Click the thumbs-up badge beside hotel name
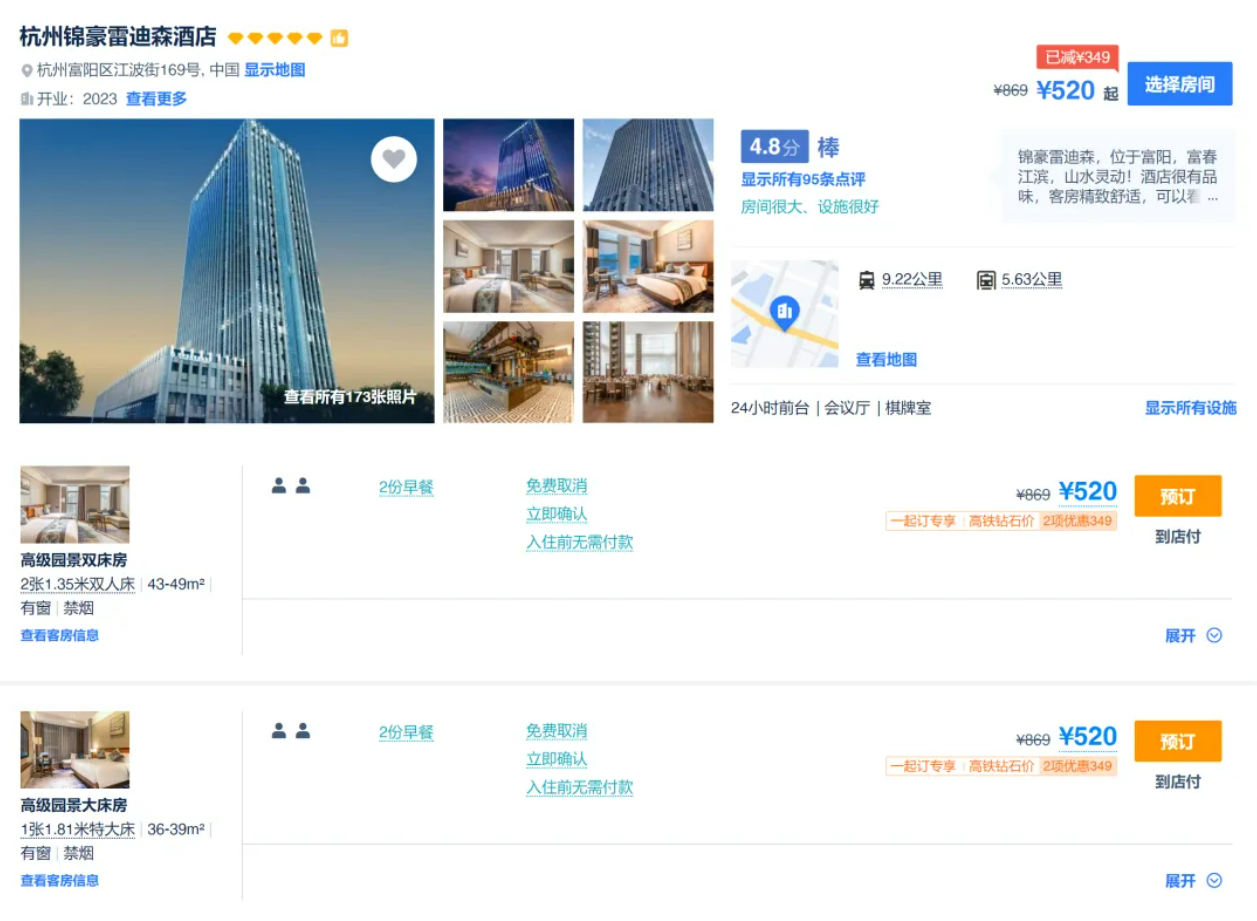Screen dimensions: 1257x921 point(339,39)
